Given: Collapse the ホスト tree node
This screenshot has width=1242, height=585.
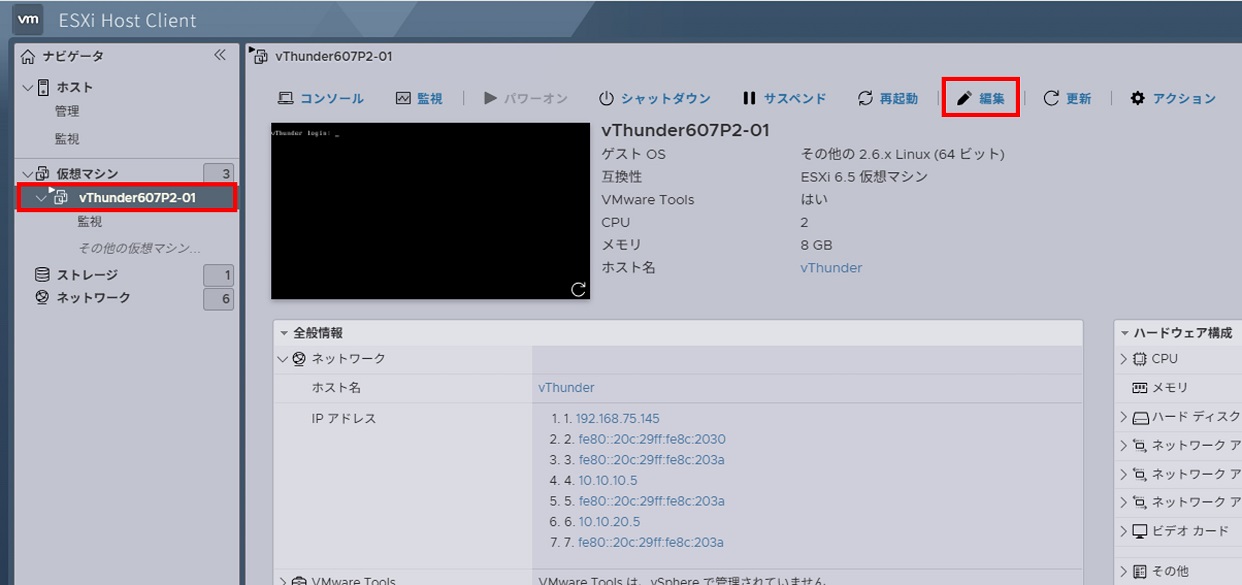Looking at the screenshot, I should tap(27, 87).
